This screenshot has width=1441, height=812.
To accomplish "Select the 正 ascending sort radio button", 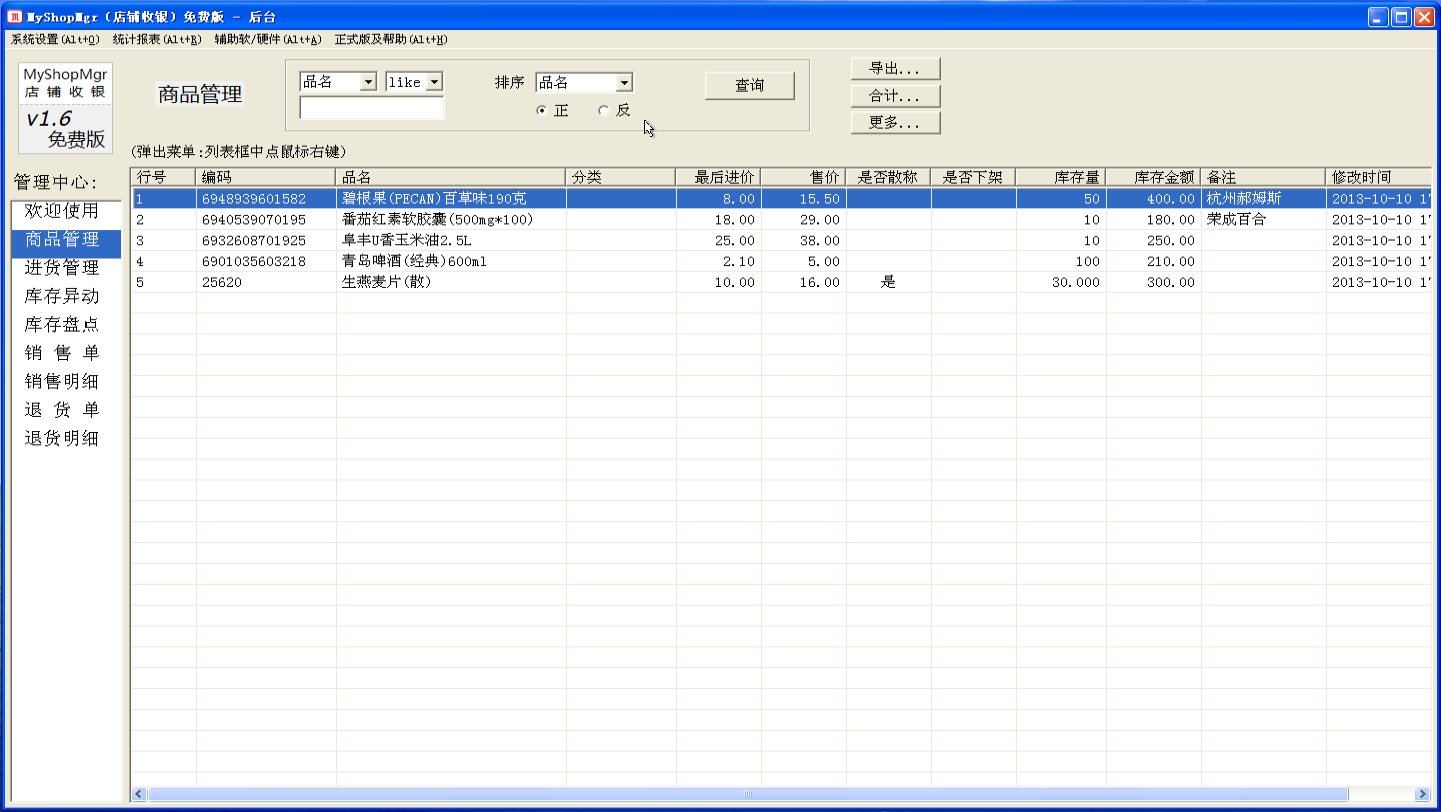I will [x=542, y=111].
